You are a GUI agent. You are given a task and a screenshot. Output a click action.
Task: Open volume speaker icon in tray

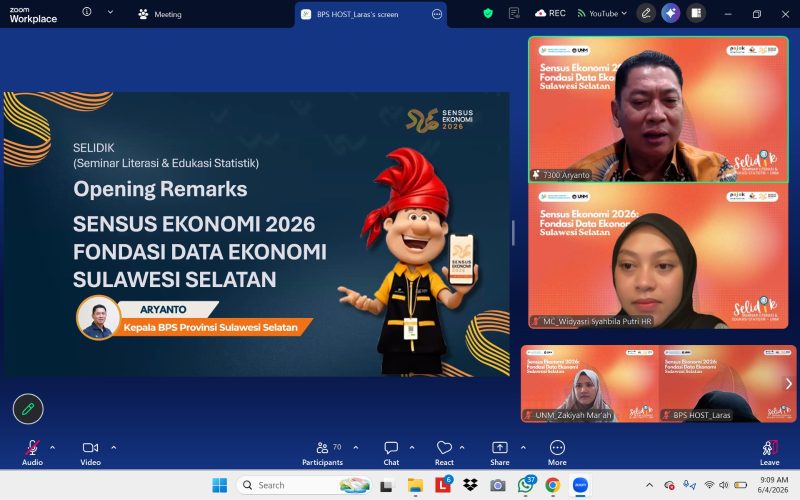point(723,485)
